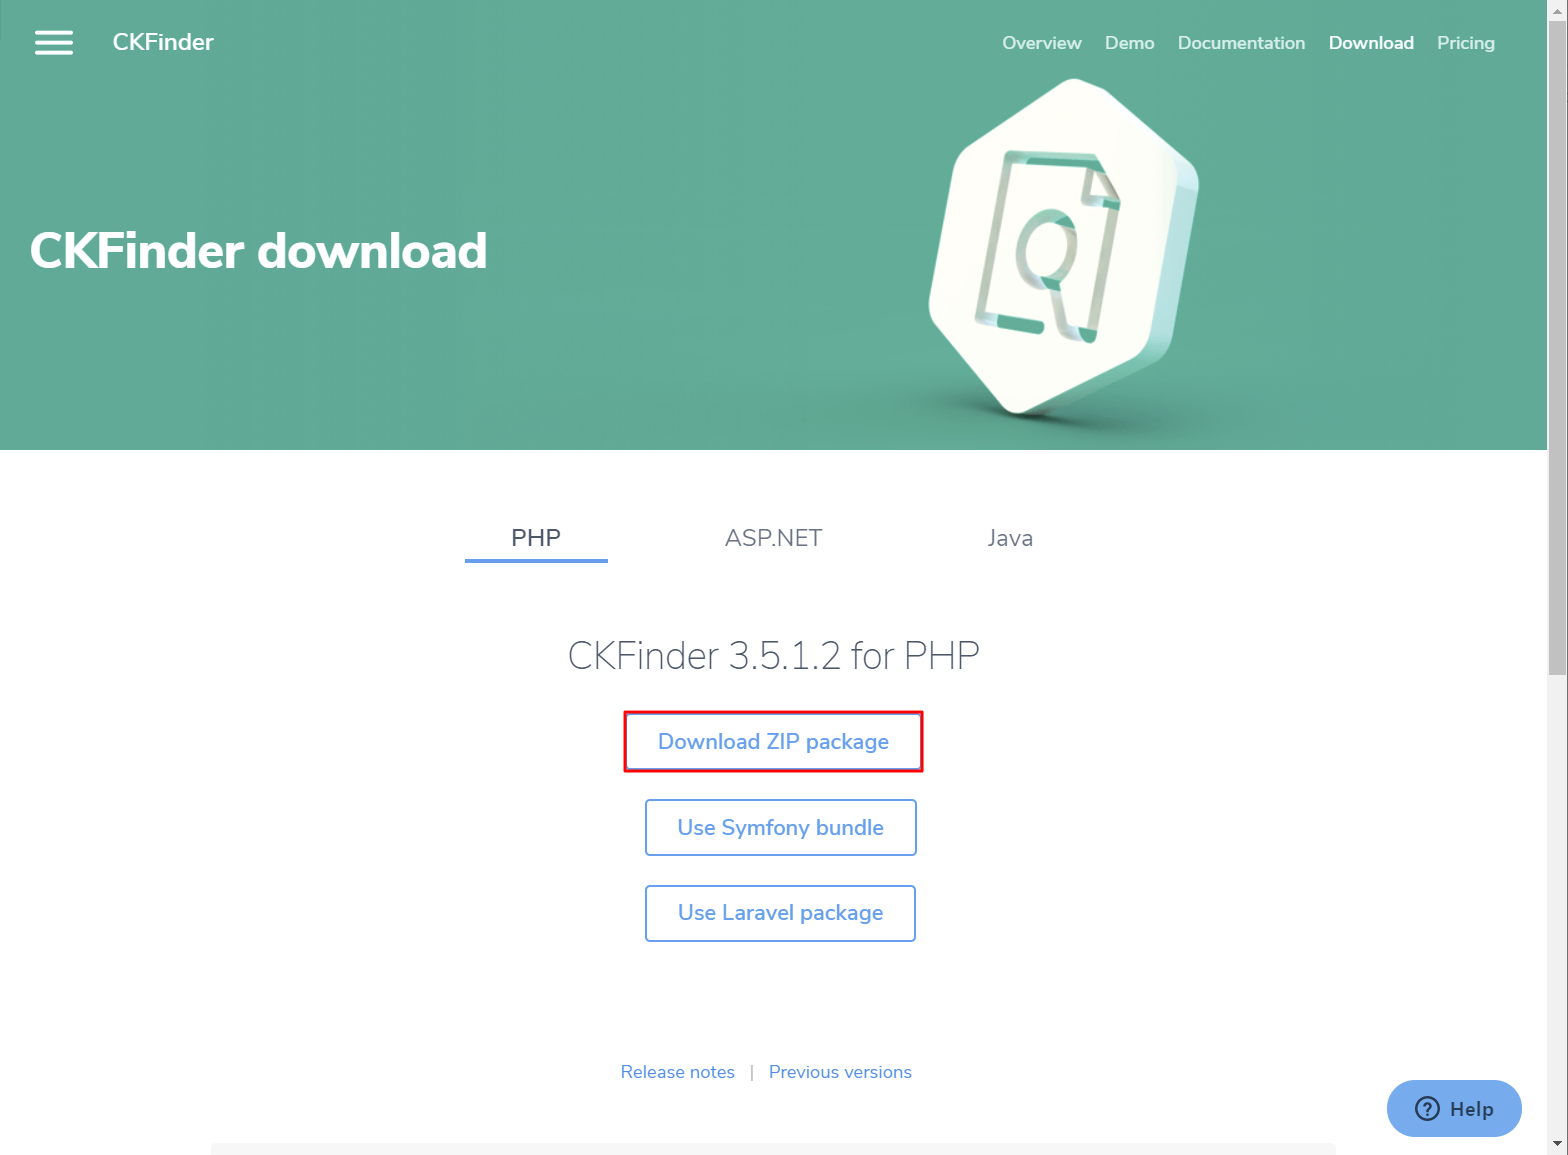Open the Help chat button

[x=1454, y=1108]
